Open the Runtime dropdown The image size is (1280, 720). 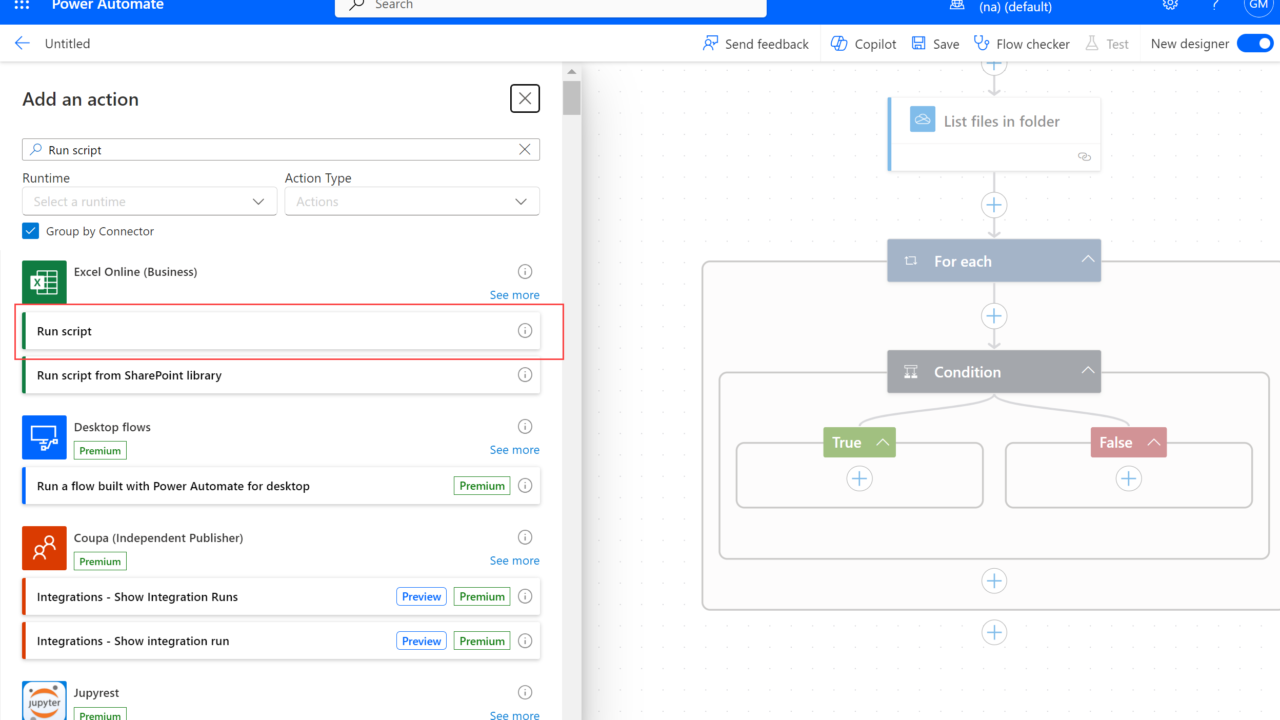tap(149, 201)
